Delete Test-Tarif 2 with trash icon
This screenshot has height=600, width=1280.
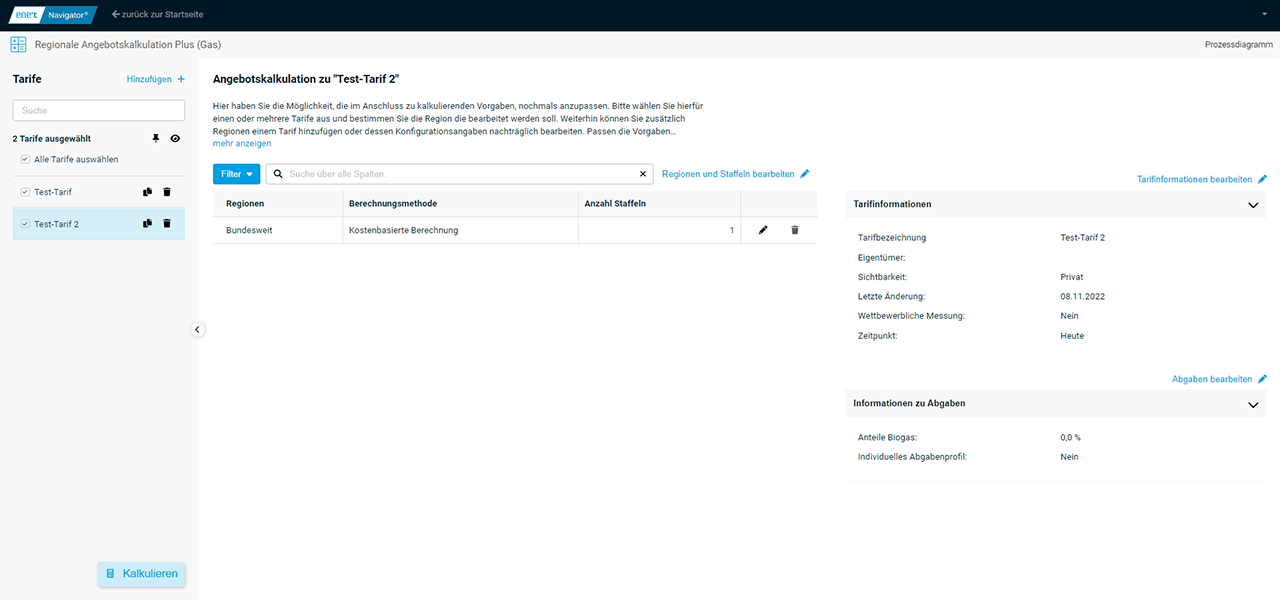[167, 224]
